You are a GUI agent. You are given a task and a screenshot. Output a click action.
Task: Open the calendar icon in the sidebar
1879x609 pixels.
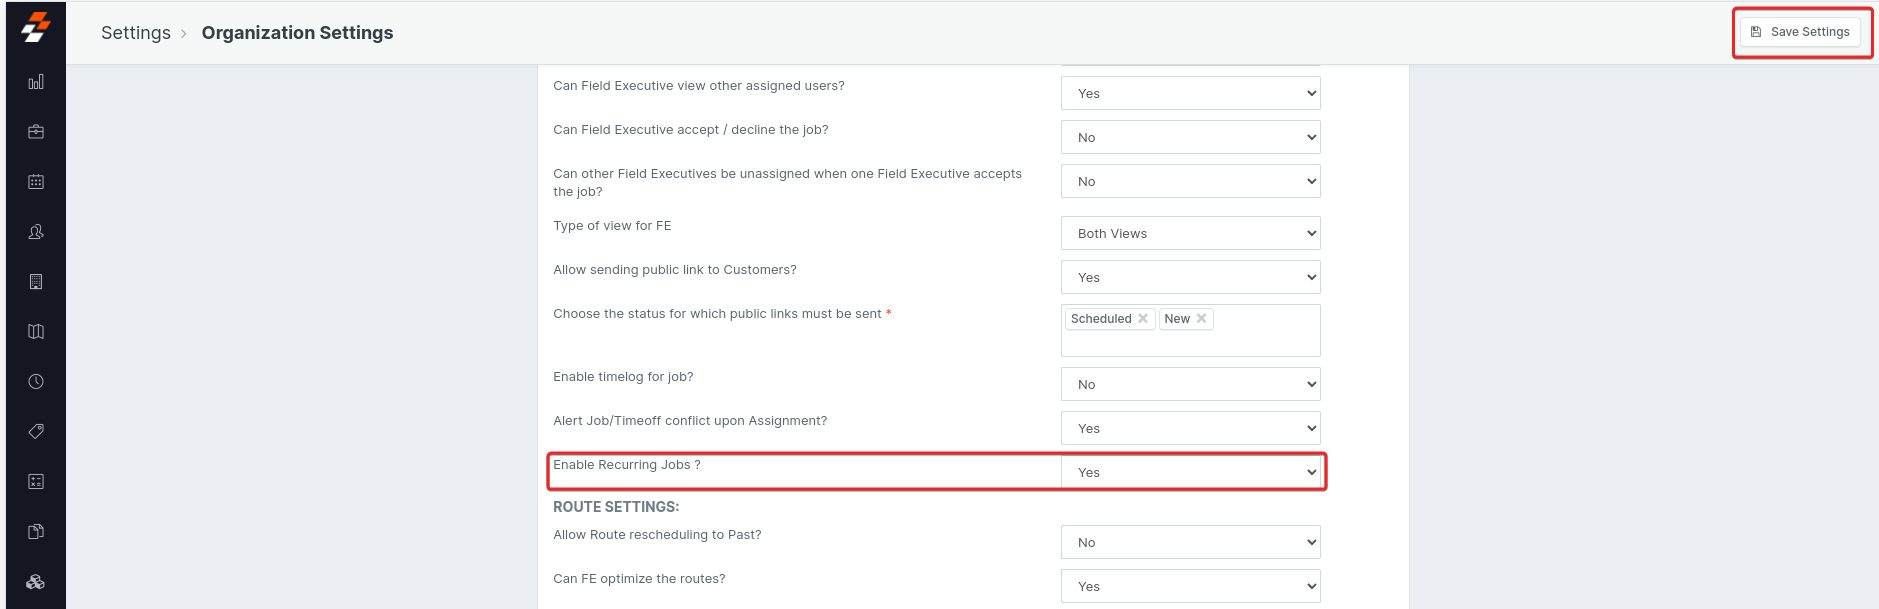click(x=36, y=182)
